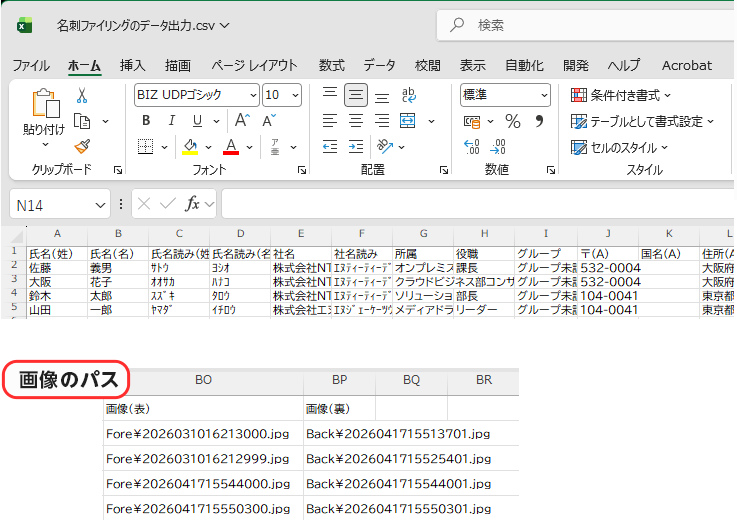The image size is (737, 520).
Task: Click the Percent Style icon
Action: 512,121
